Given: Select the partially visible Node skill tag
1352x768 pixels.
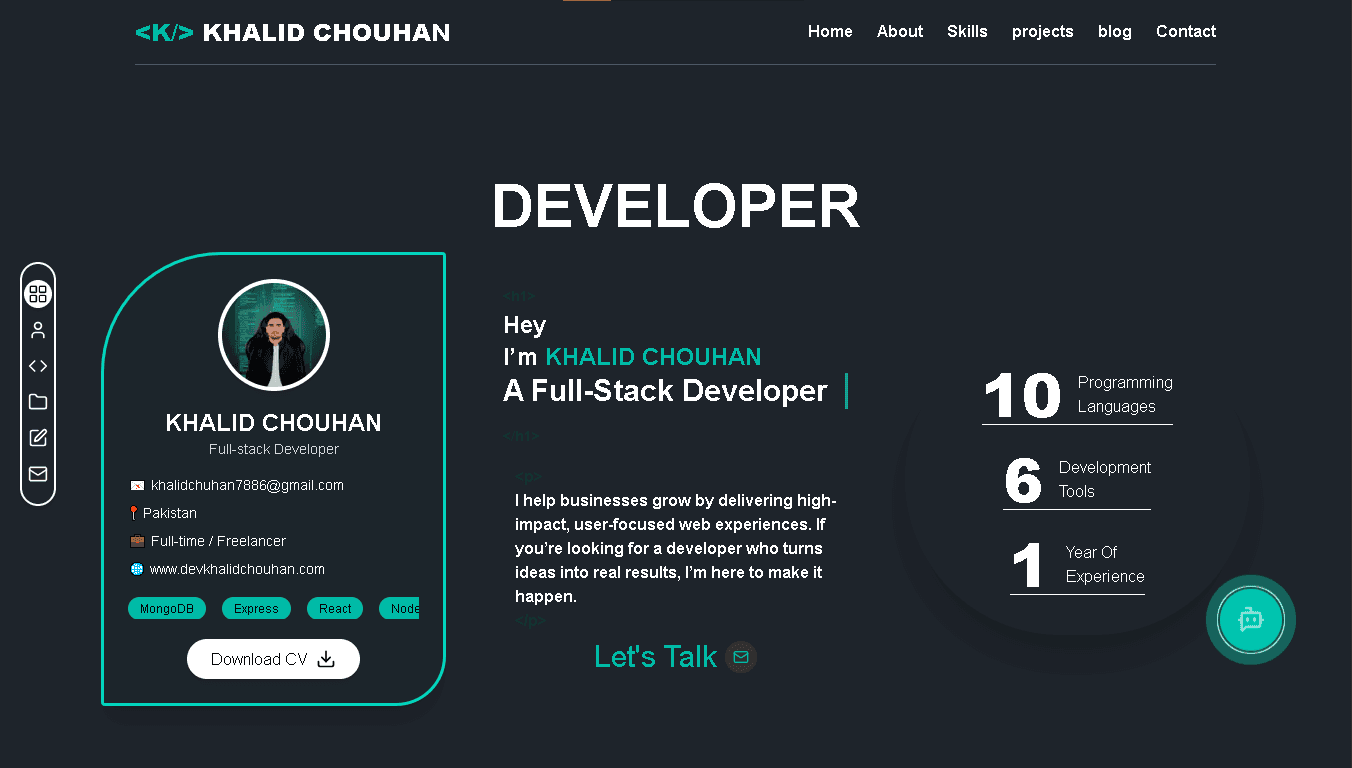Looking at the screenshot, I should click(x=399, y=608).
